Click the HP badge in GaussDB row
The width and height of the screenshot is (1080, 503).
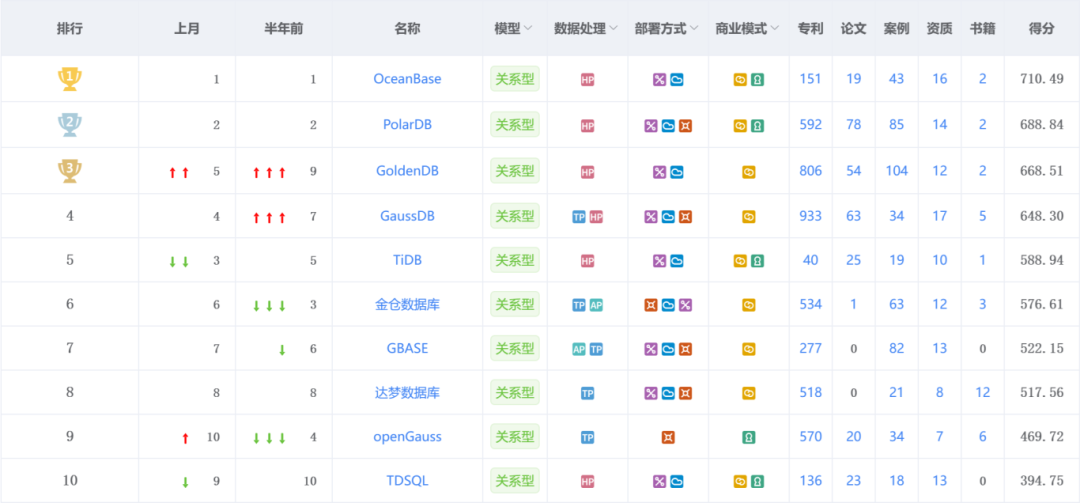[596, 217]
